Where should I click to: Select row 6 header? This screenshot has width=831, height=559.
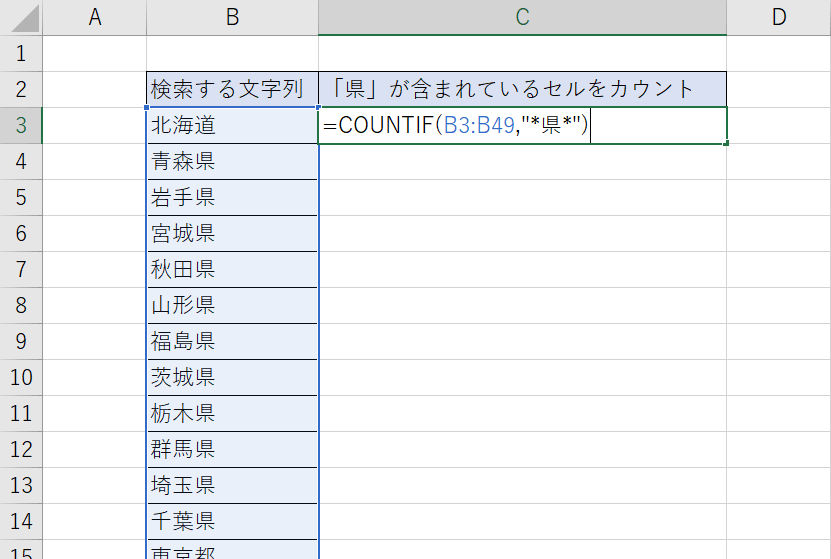tap(21, 234)
